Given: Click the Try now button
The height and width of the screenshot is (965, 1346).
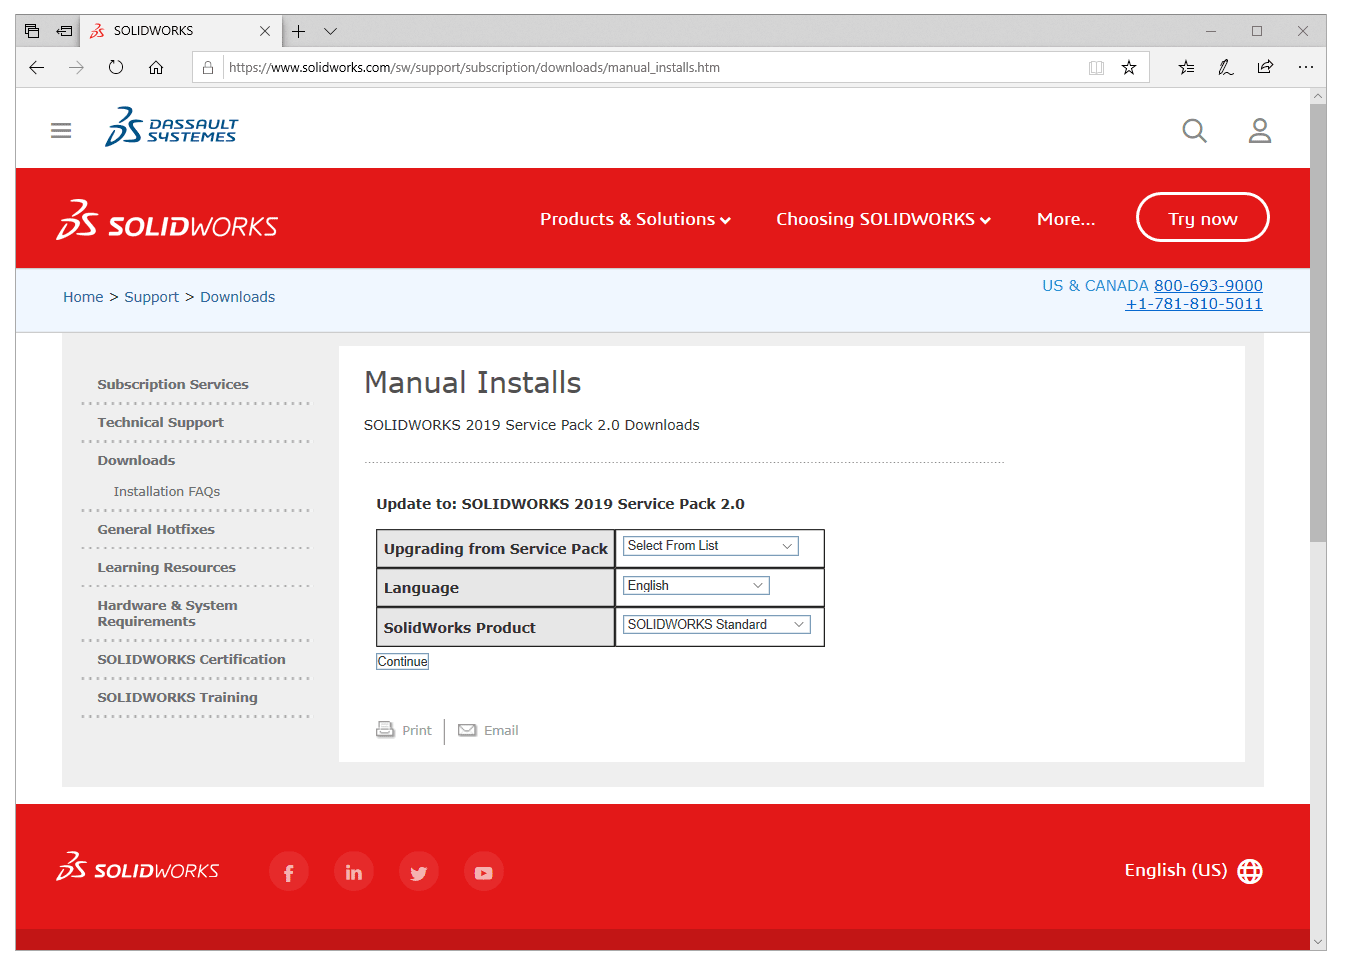Looking at the screenshot, I should [1203, 217].
